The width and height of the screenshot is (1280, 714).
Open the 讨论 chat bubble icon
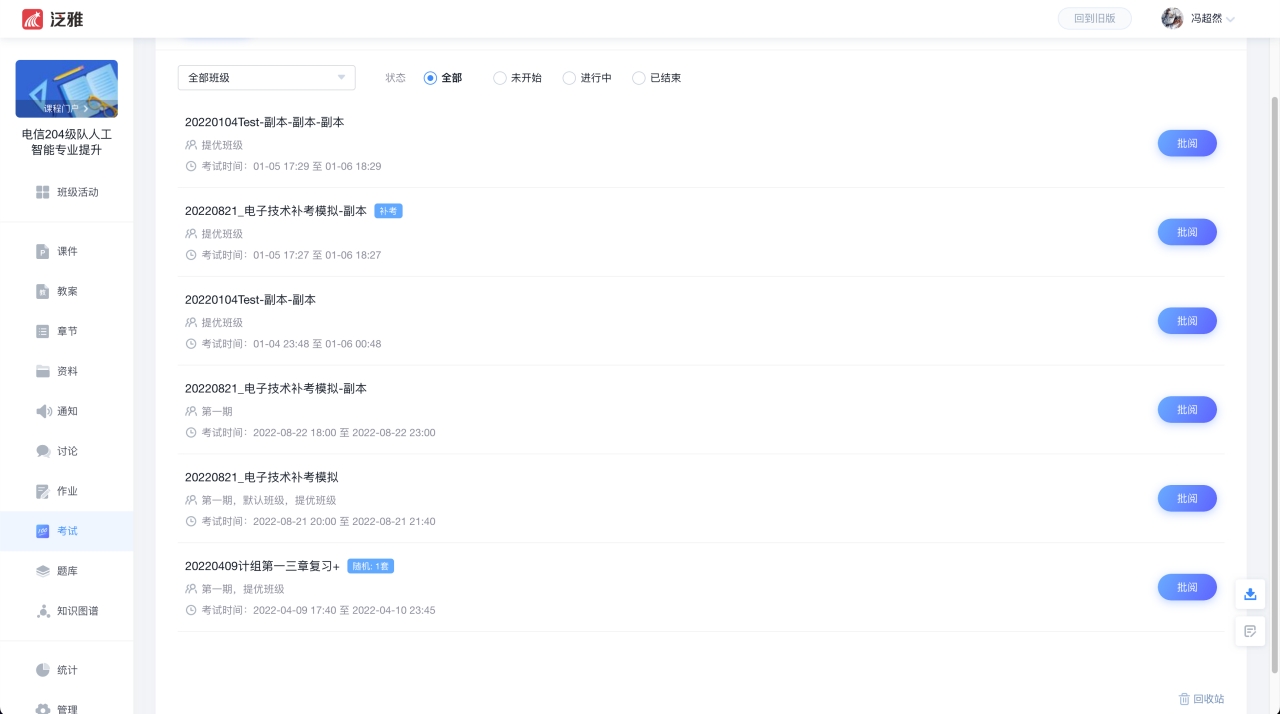click(x=43, y=451)
